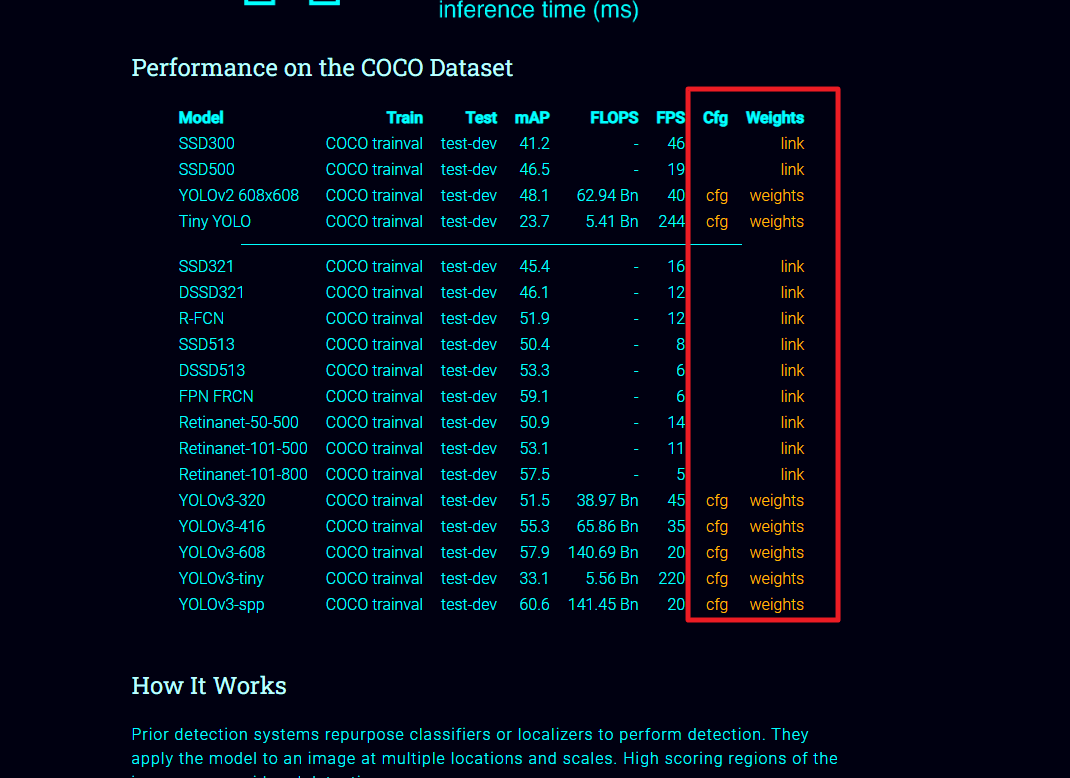The image size is (1070, 778).
Task: Click the mAP column header
Action: (532, 117)
